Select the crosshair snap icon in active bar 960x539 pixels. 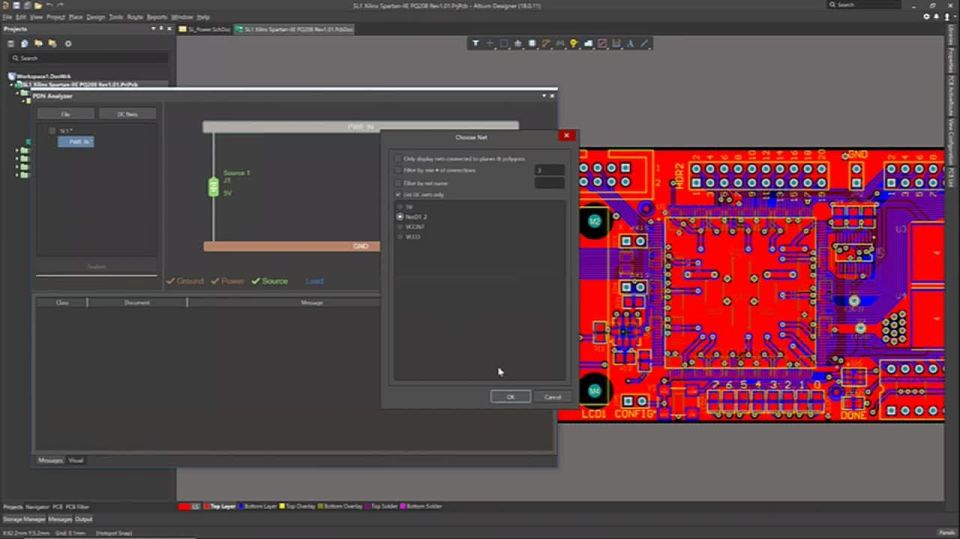pos(490,43)
